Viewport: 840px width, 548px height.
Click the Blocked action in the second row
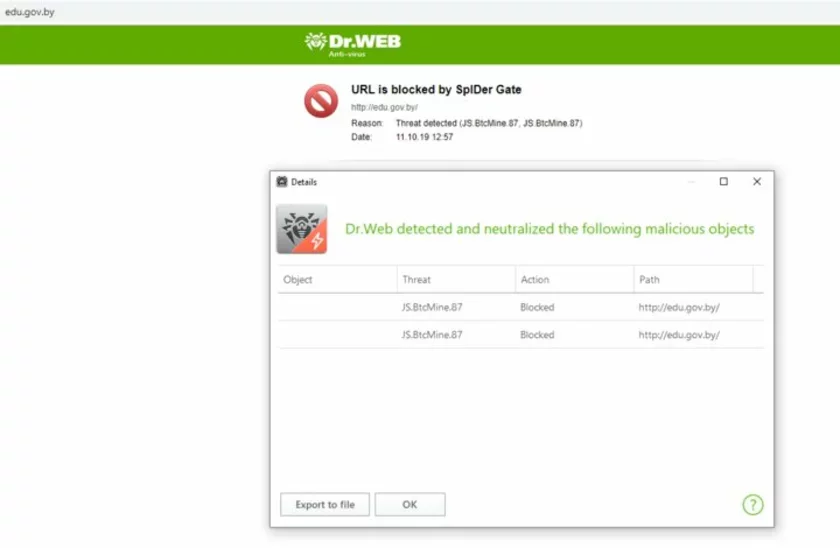pyautogui.click(x=537, y=335)
